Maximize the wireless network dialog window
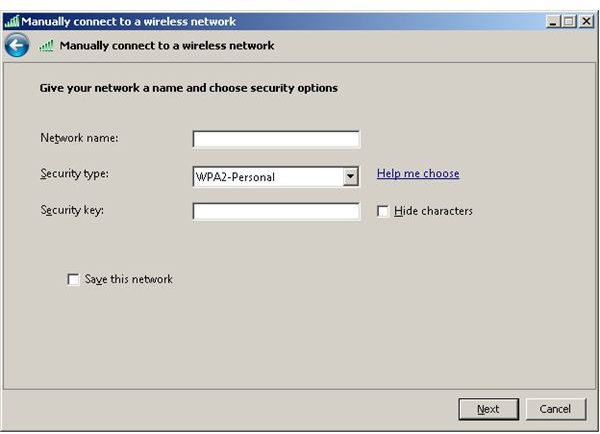600x434 pixels. 569,21
